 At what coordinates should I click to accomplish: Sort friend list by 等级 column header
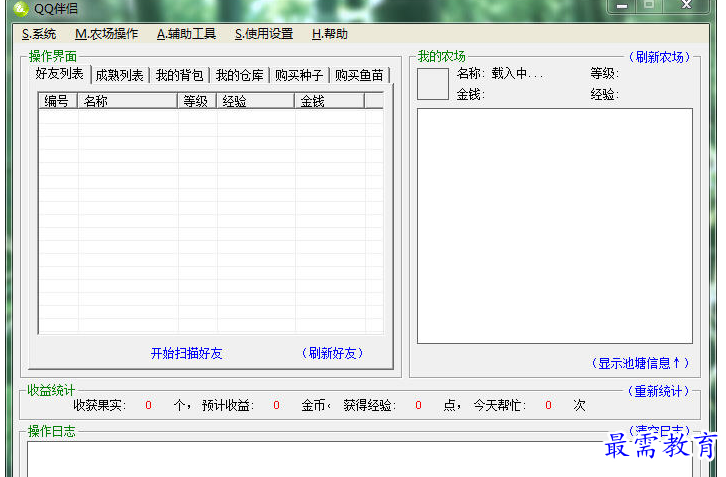click(x=197, y=101)
